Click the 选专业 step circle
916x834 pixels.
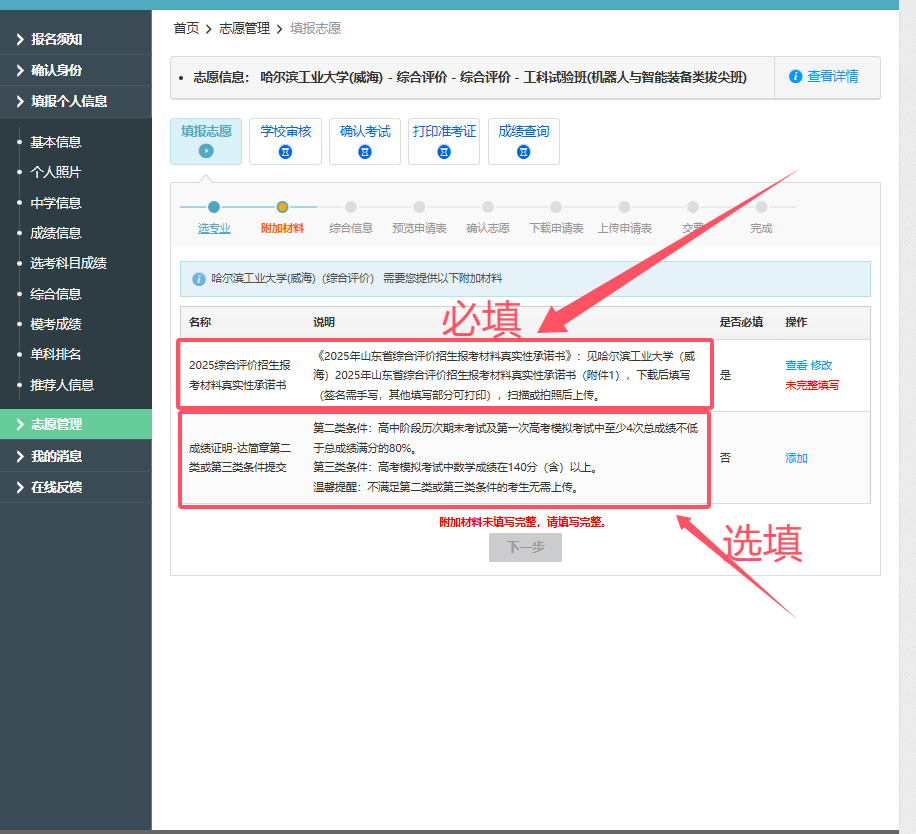214,207
